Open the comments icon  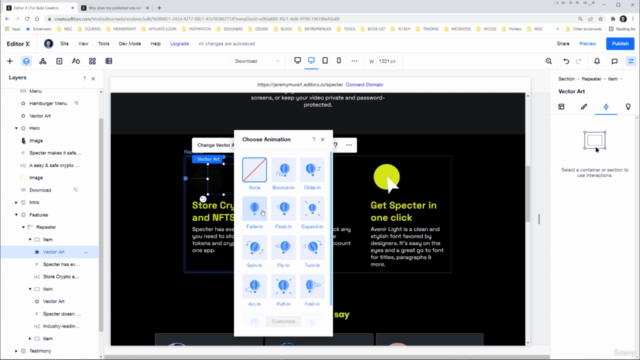pos(614,61)
